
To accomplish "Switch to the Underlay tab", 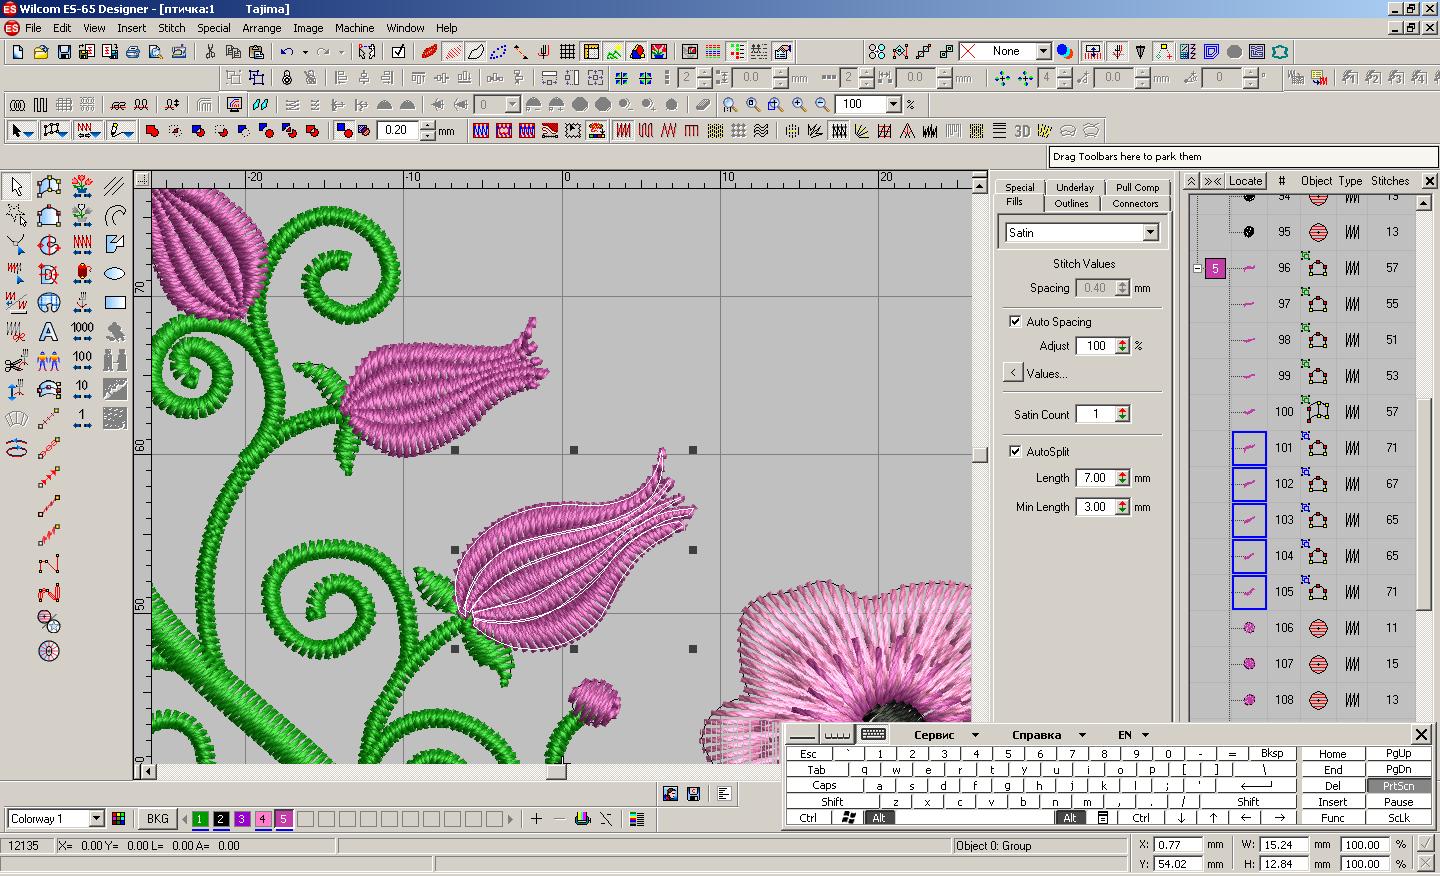I will [1074, 187].
